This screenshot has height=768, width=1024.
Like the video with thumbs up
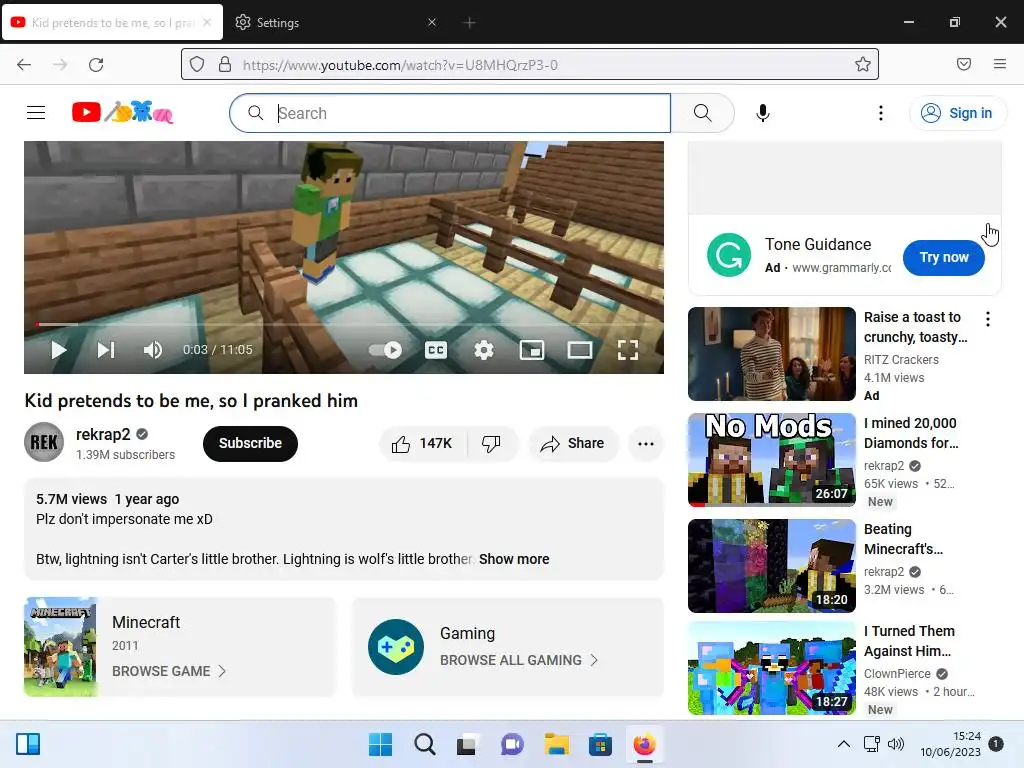(423, 443)
